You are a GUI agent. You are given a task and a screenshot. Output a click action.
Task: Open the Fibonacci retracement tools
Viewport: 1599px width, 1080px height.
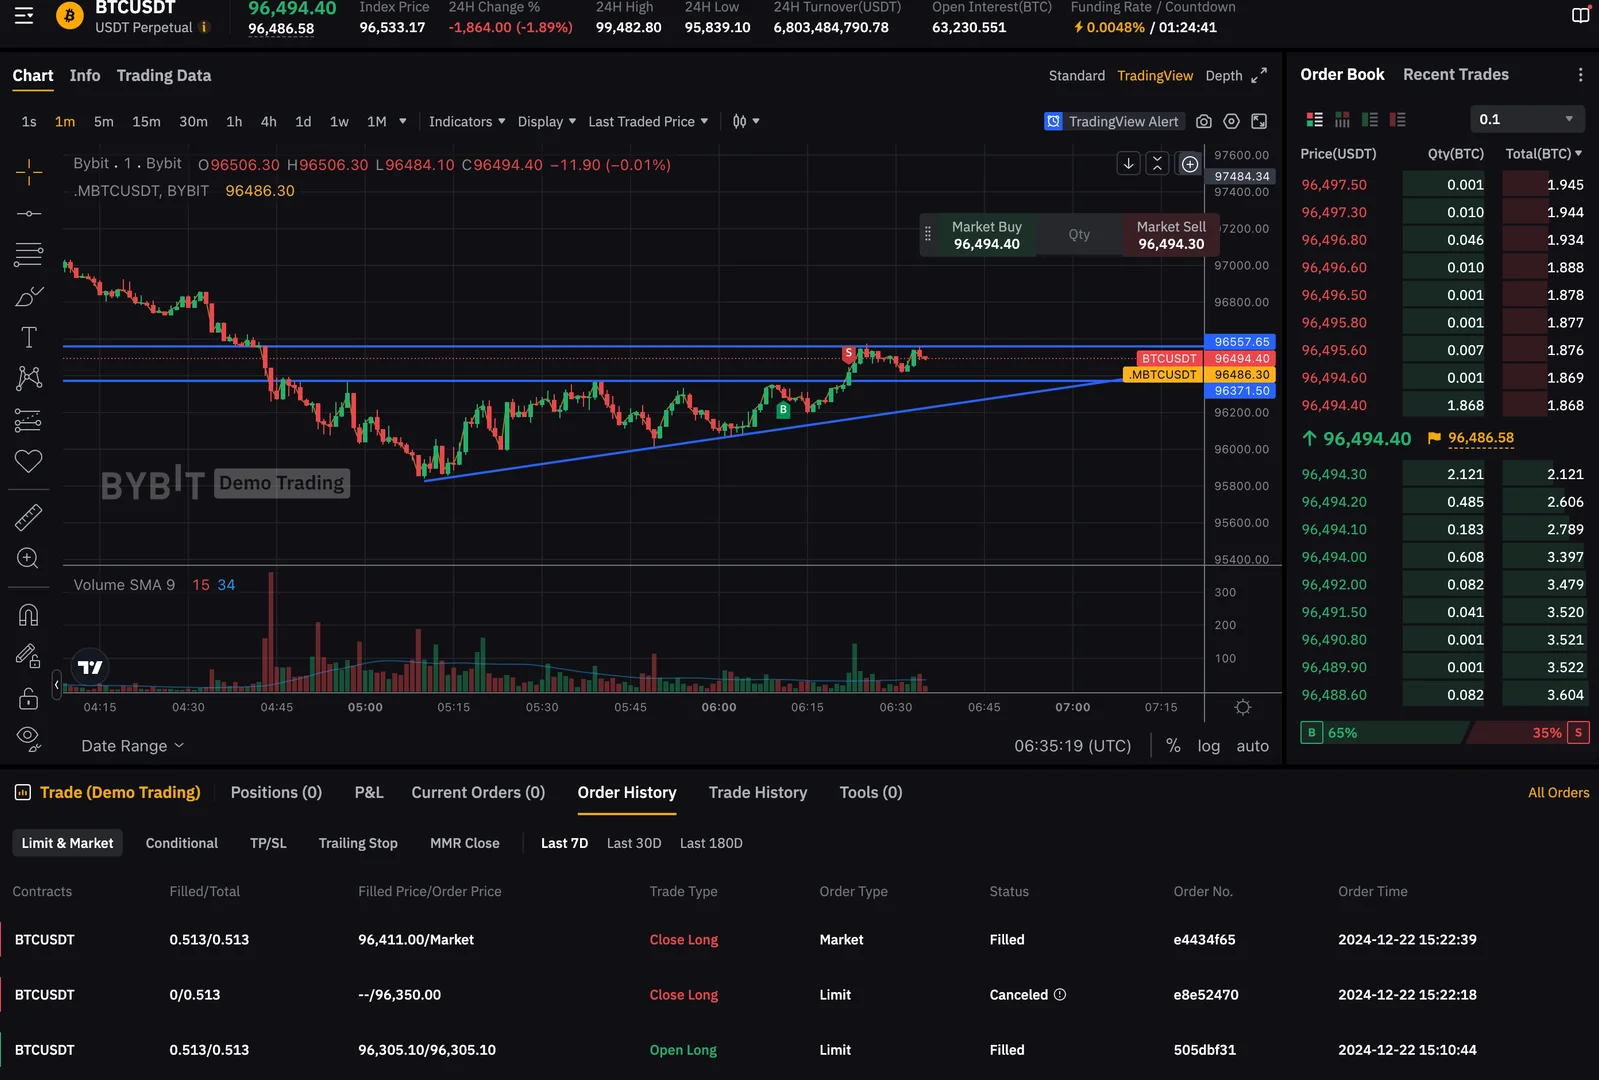coord(29,254)
